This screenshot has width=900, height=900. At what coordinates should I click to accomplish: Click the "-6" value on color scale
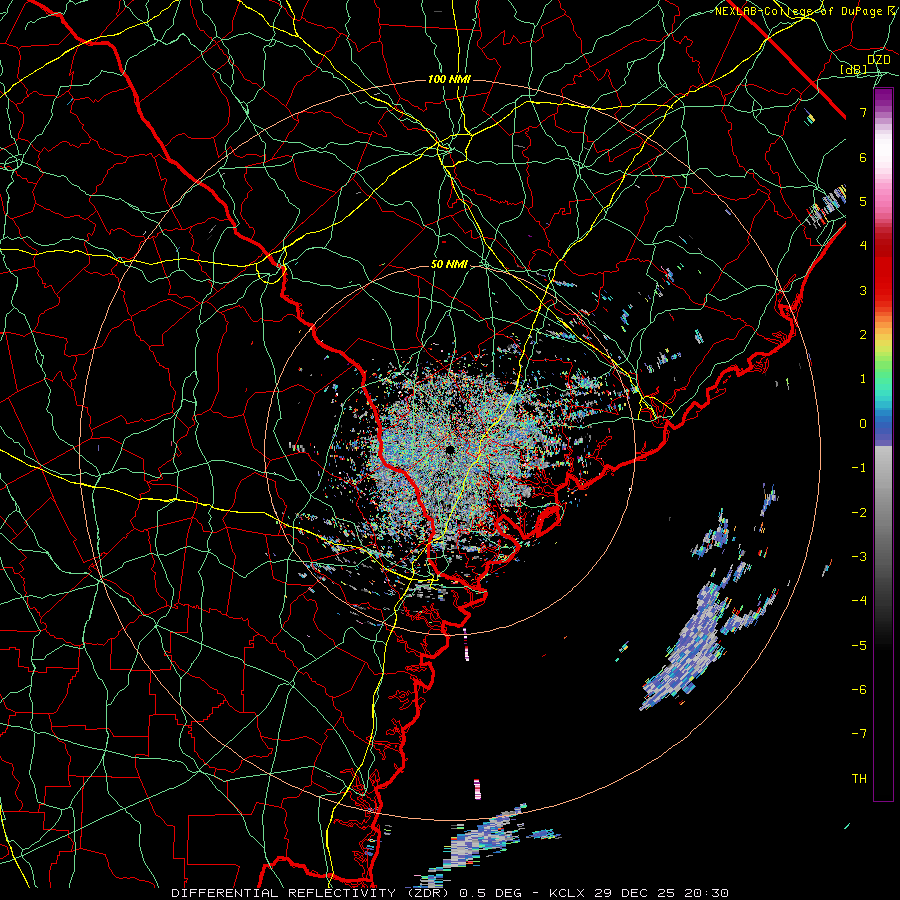tap(859, 690)
